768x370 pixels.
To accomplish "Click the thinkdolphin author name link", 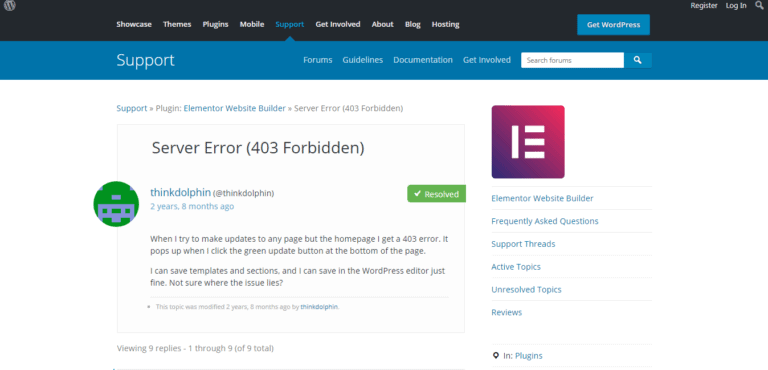I will tap(180, 192).
